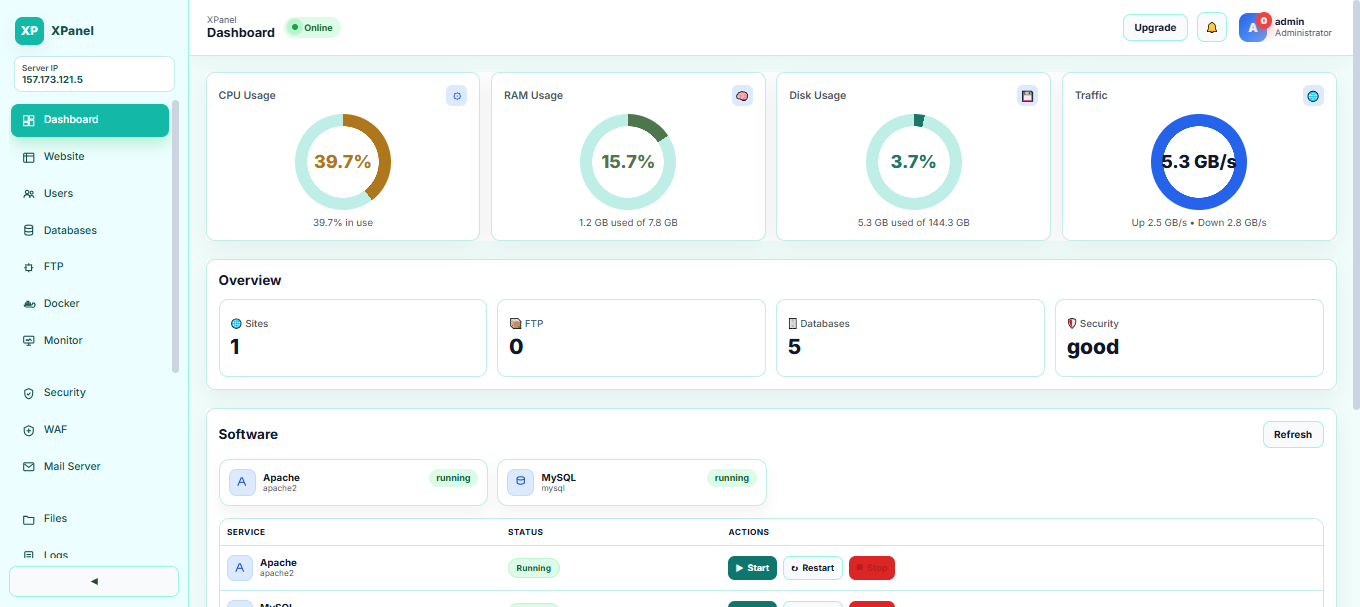Click the Upgrade button
The height and width of the screenshot is (607, 1360).
(1155, 27)
